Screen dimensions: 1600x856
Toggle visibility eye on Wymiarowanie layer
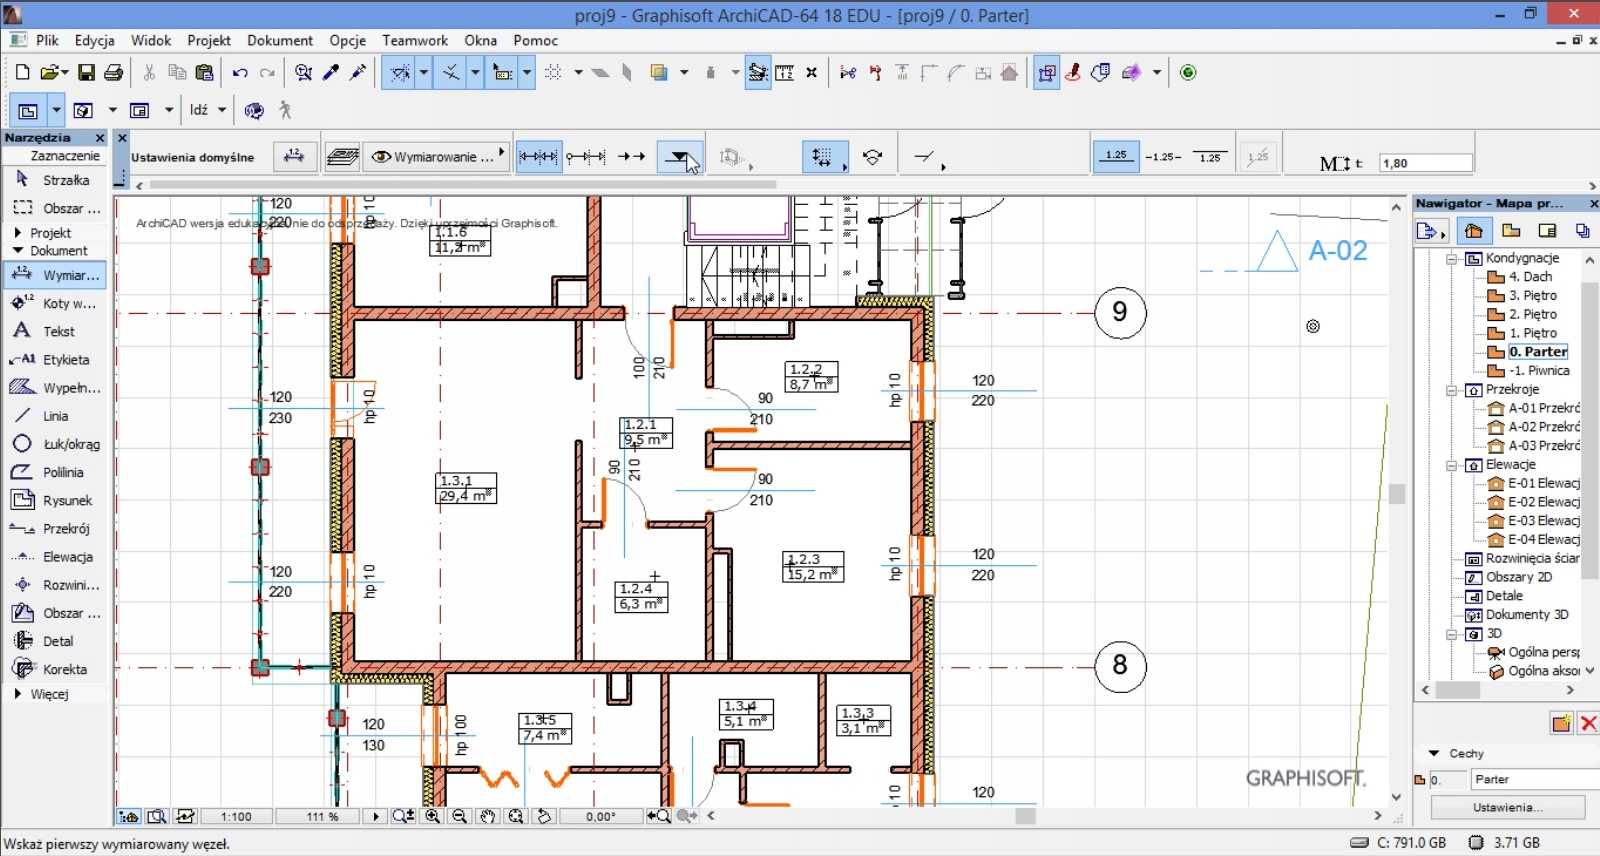click(x=381, y=157)
